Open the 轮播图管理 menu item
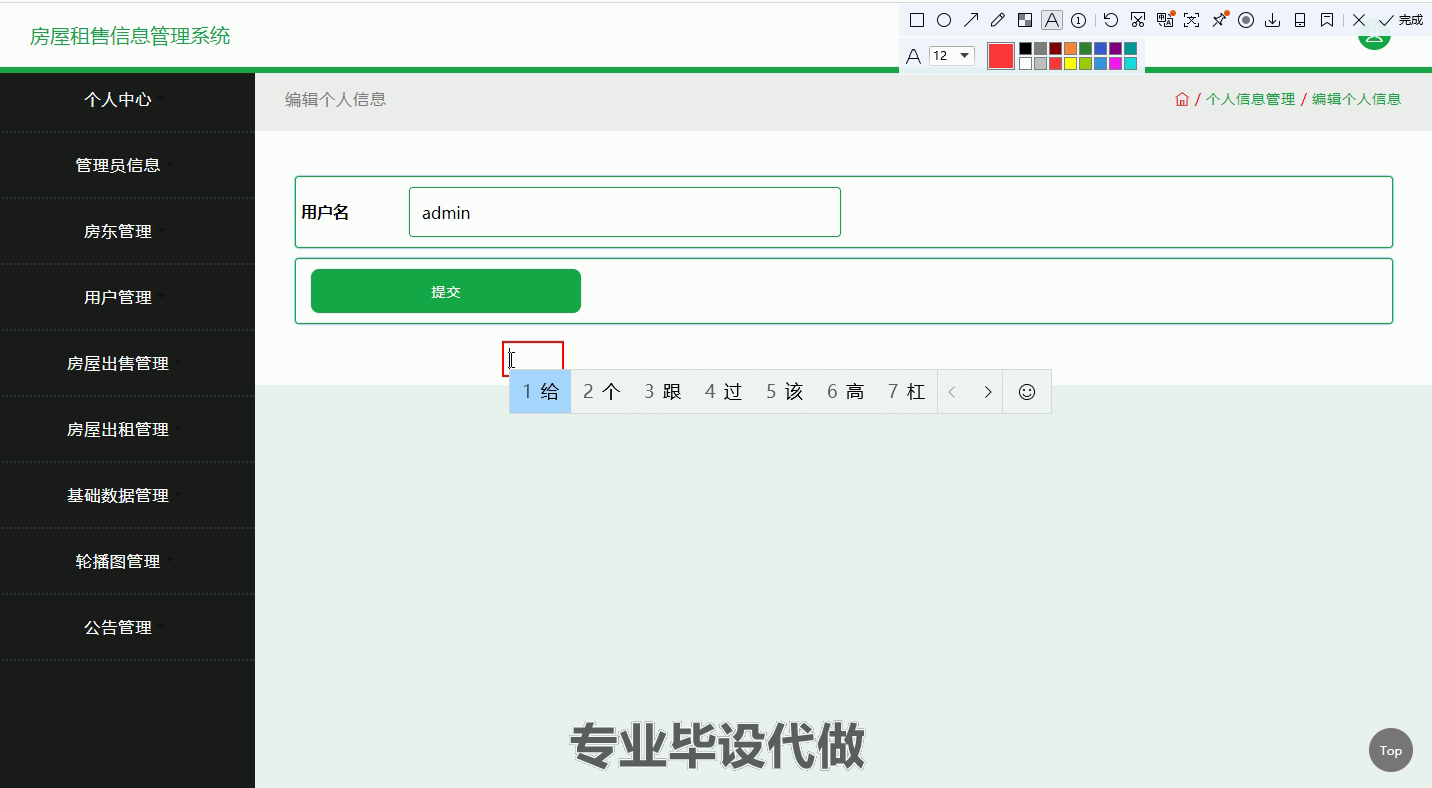The width and height of the screenshot is (1432, 788). point(118,561)
